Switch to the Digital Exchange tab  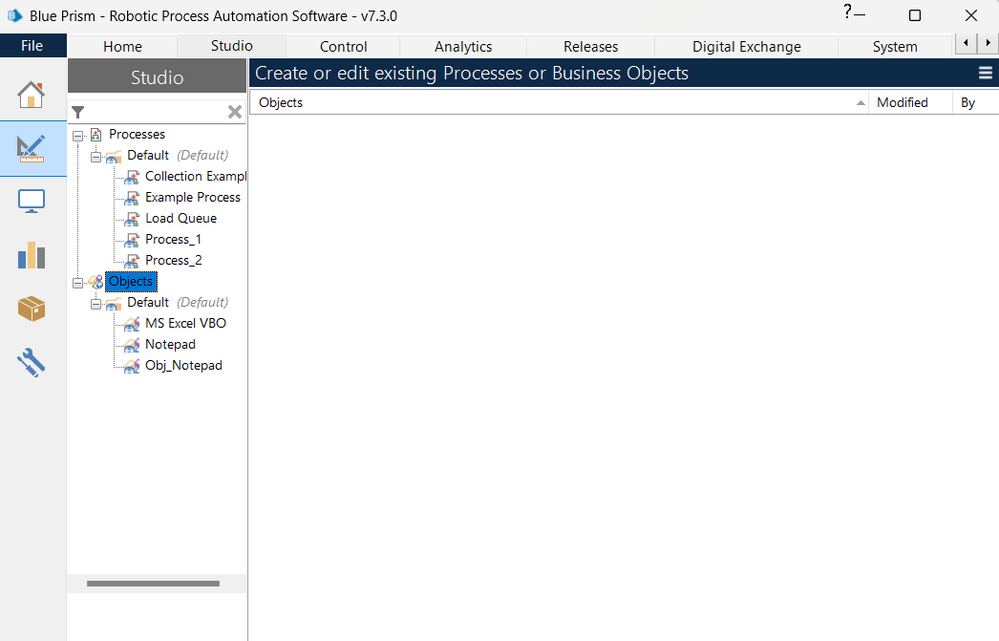747,47
